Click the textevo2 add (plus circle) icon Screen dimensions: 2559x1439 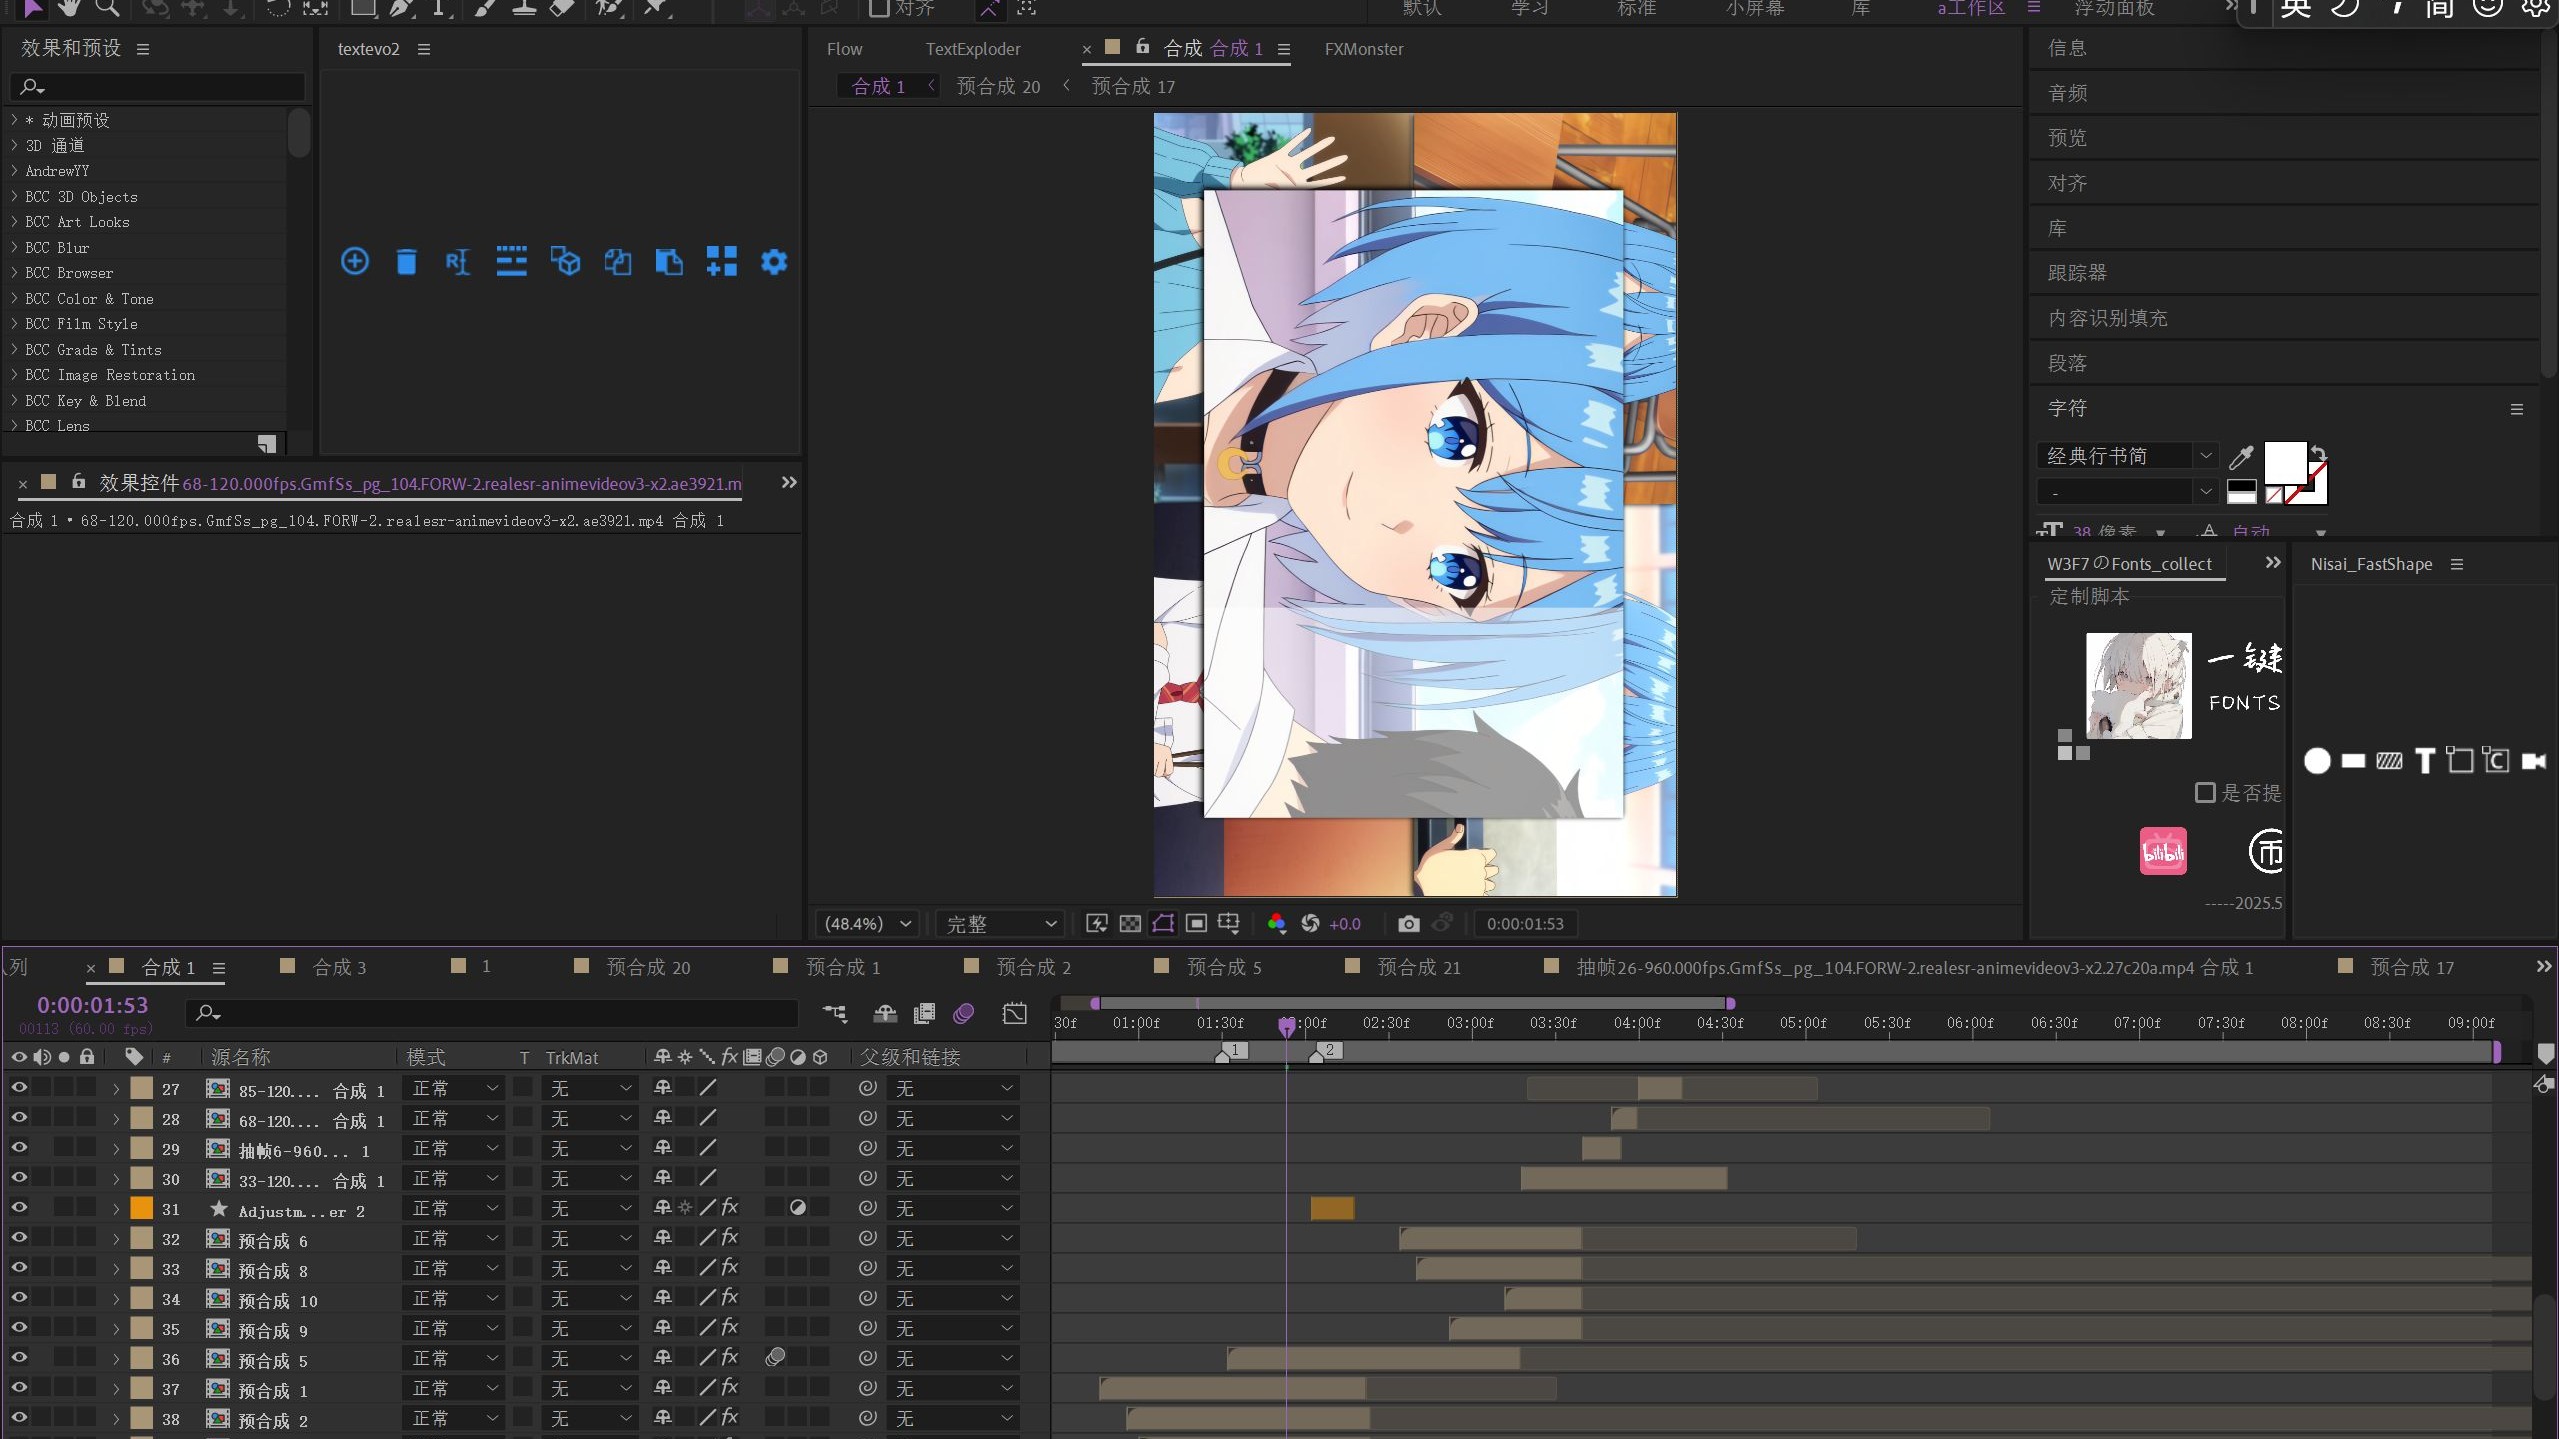pyautogui.click(x=354, y=262)
